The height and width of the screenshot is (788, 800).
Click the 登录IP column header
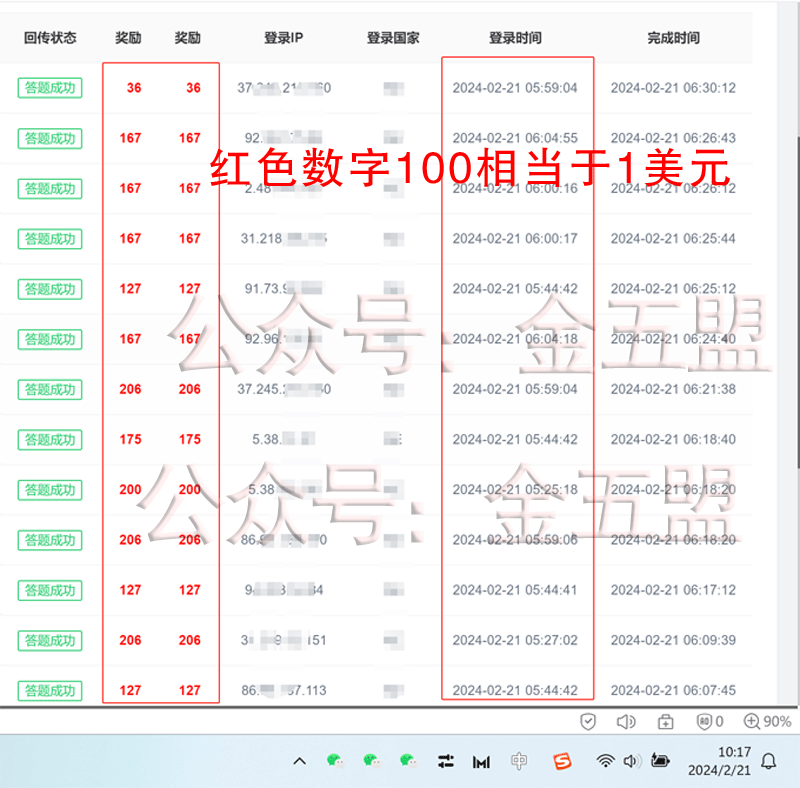click(x=283, y=38)
